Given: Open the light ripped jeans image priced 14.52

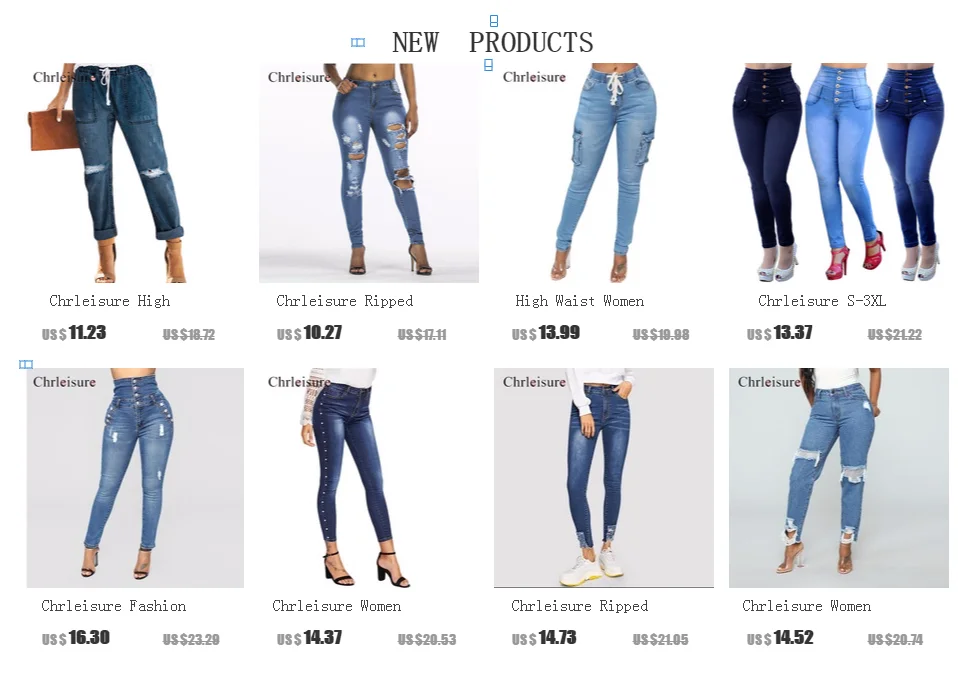Looking at the screenshot, I should point(839,478).
